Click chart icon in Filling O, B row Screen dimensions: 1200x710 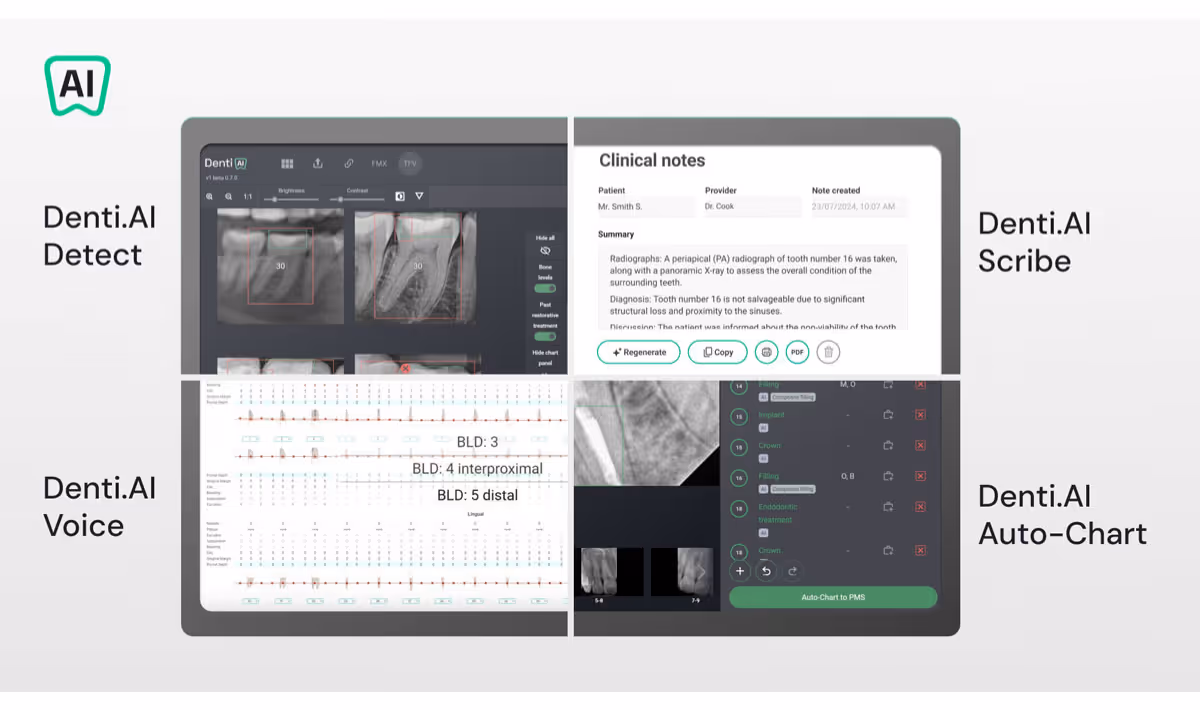(x=887, y=476)
